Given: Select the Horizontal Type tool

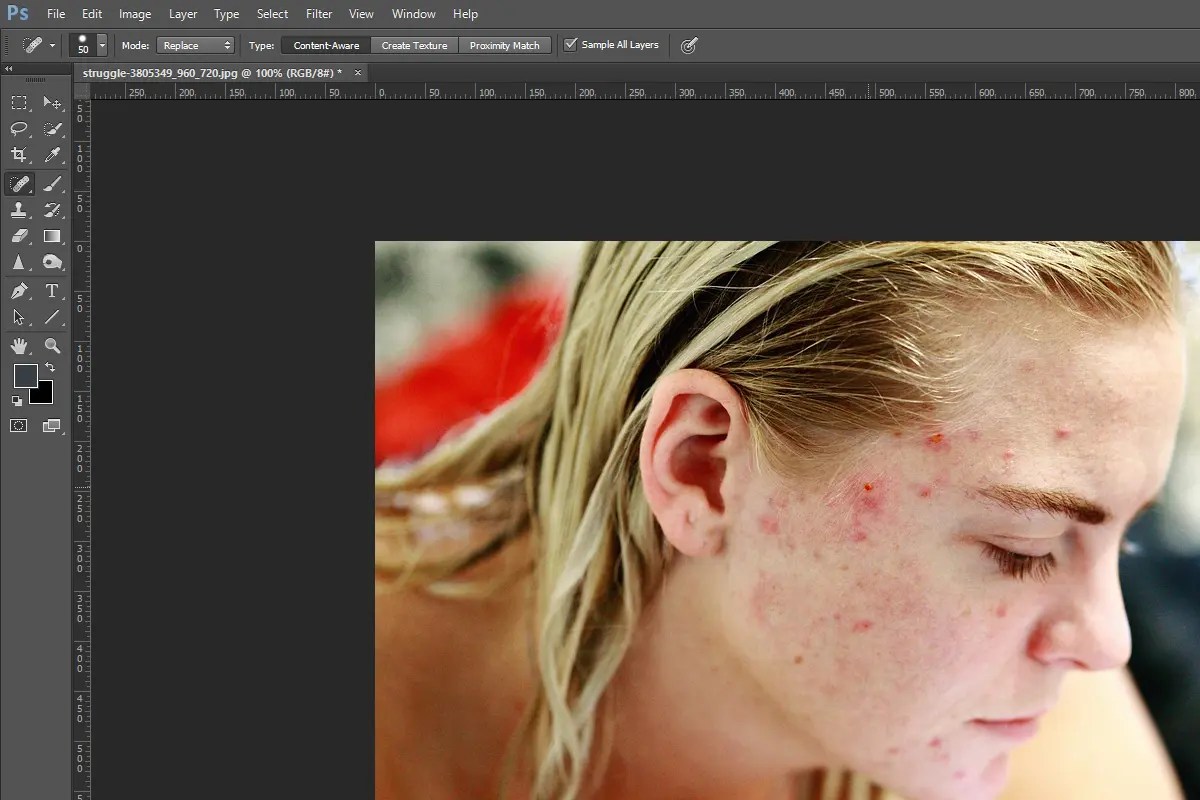Looking at the screenshot, I should click(52, 291).
